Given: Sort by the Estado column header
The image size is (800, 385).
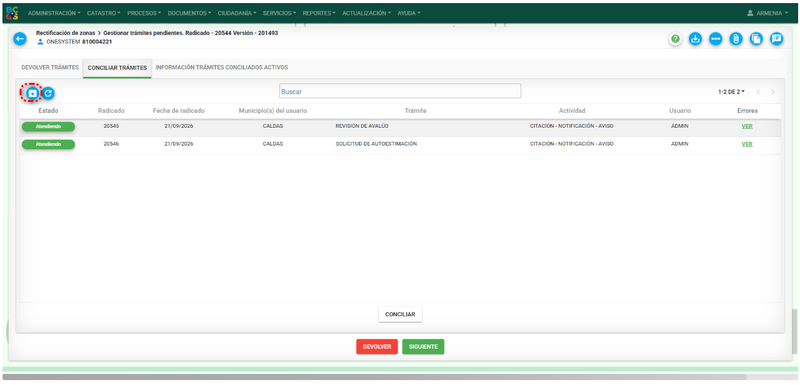Looking at the screenshot, I should (x=48, y=111).
